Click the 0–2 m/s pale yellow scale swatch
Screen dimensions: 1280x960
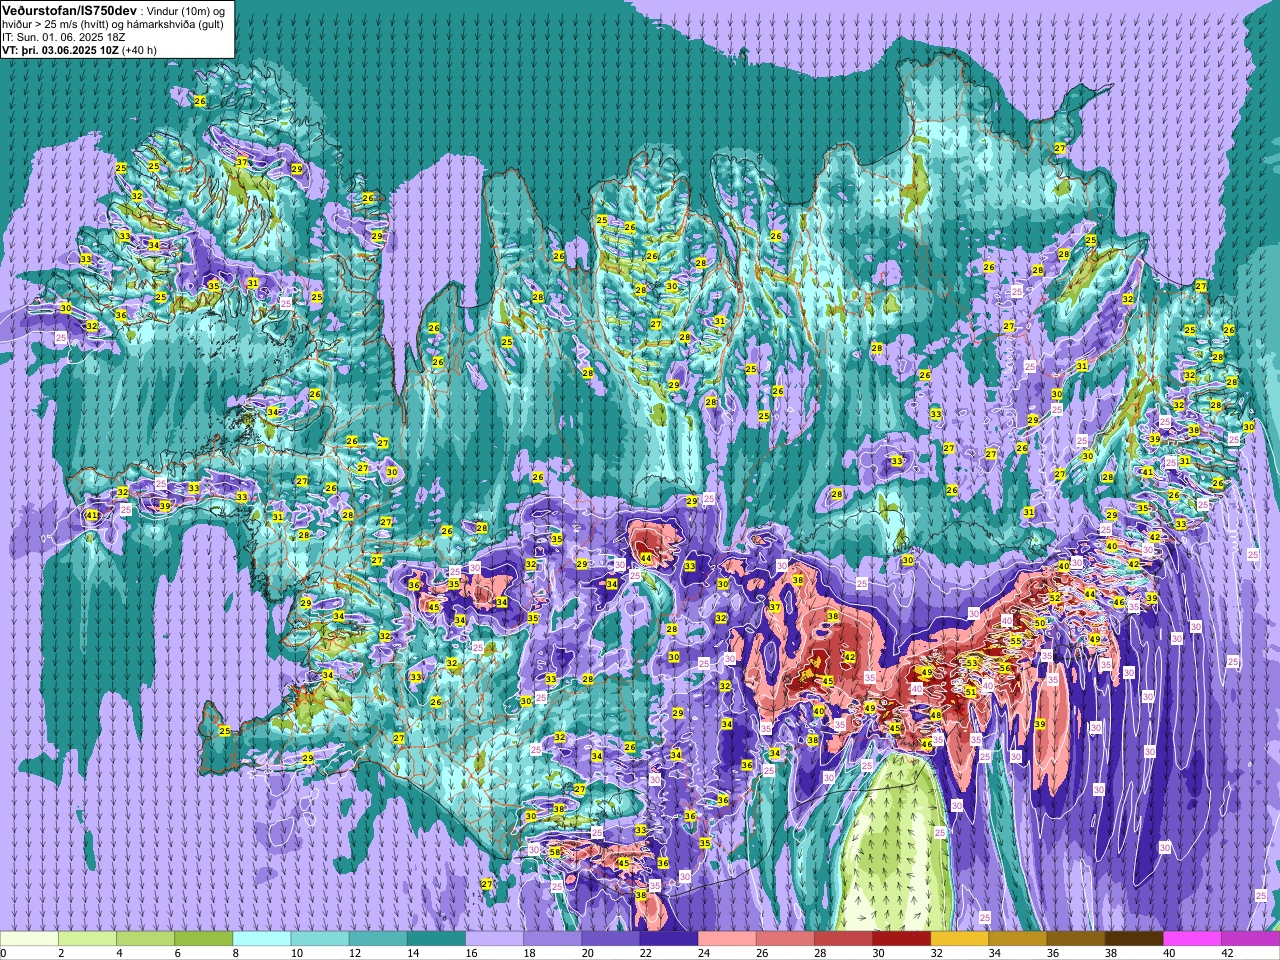(x=29, y=939)
